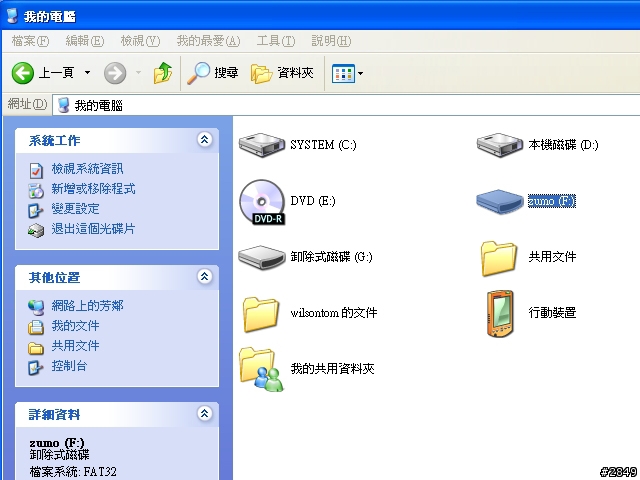This screenshot has height=480, width=640.
Task: Click the title bar My Computer icon
Action: [12, 16]
